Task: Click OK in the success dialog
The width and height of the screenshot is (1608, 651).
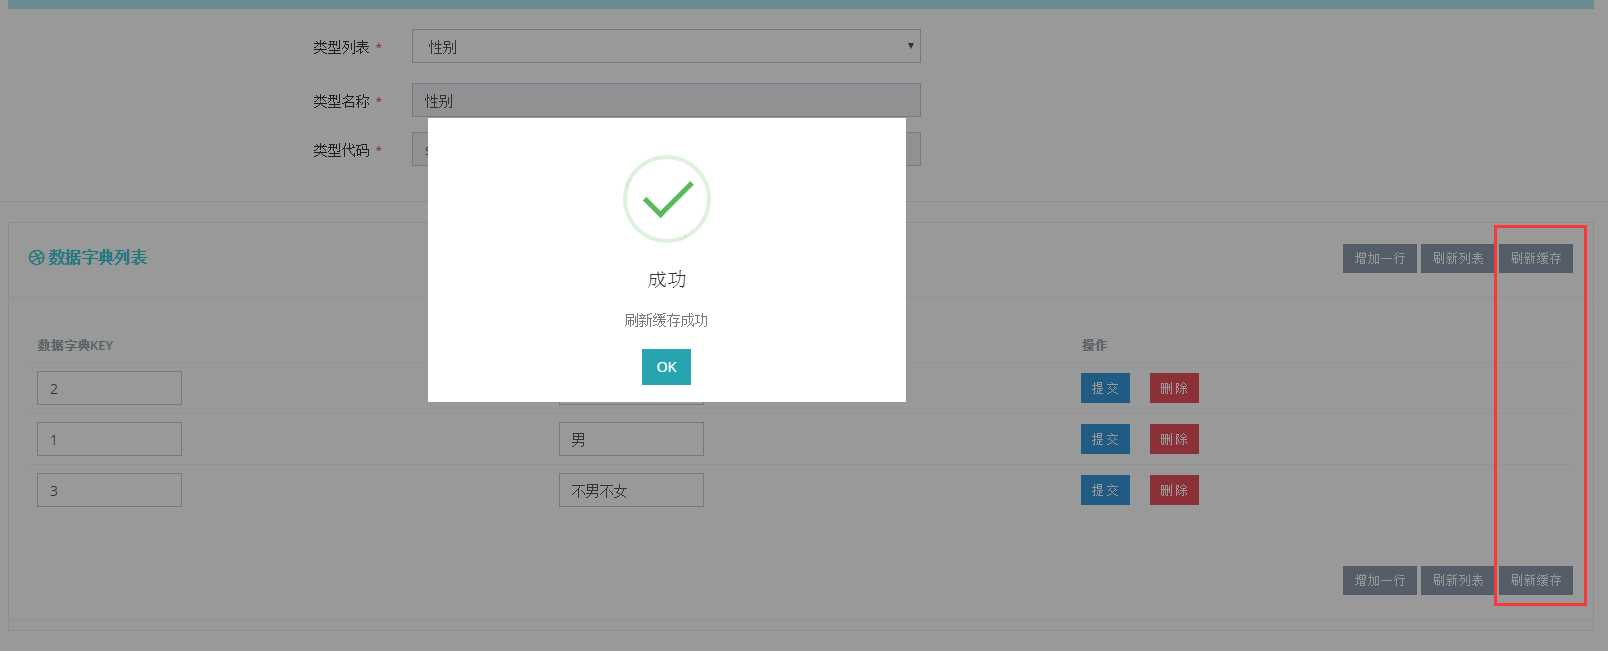Action: pyautogui.click(x=666, y=367)
